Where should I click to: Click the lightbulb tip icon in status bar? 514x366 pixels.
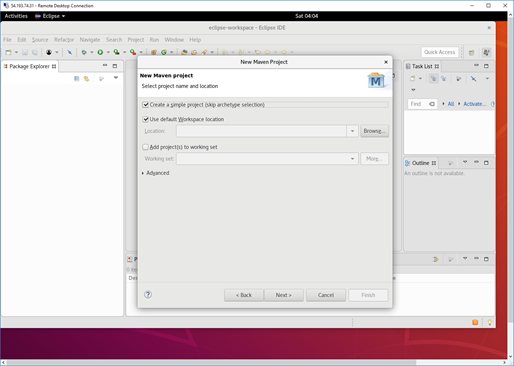click(489, 322)
